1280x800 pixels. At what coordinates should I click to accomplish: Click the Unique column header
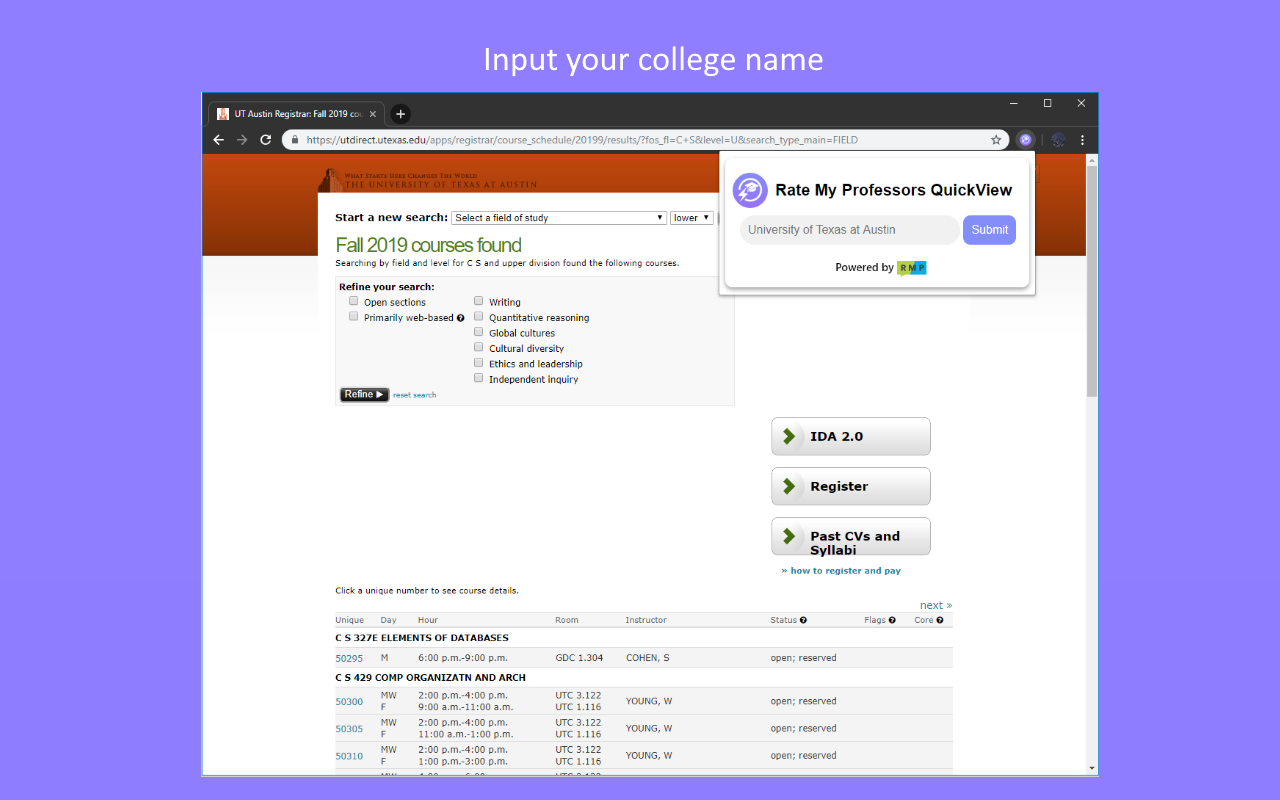tap(350, 620)
